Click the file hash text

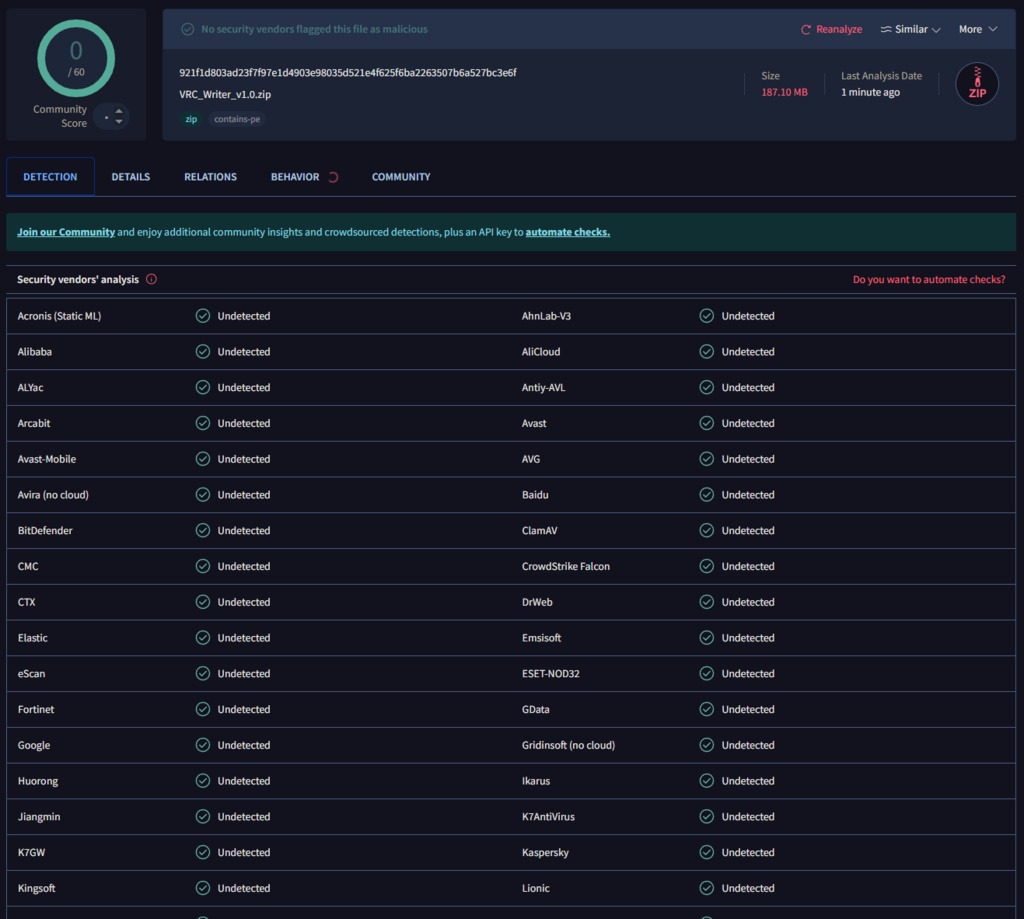pos(347,73)
